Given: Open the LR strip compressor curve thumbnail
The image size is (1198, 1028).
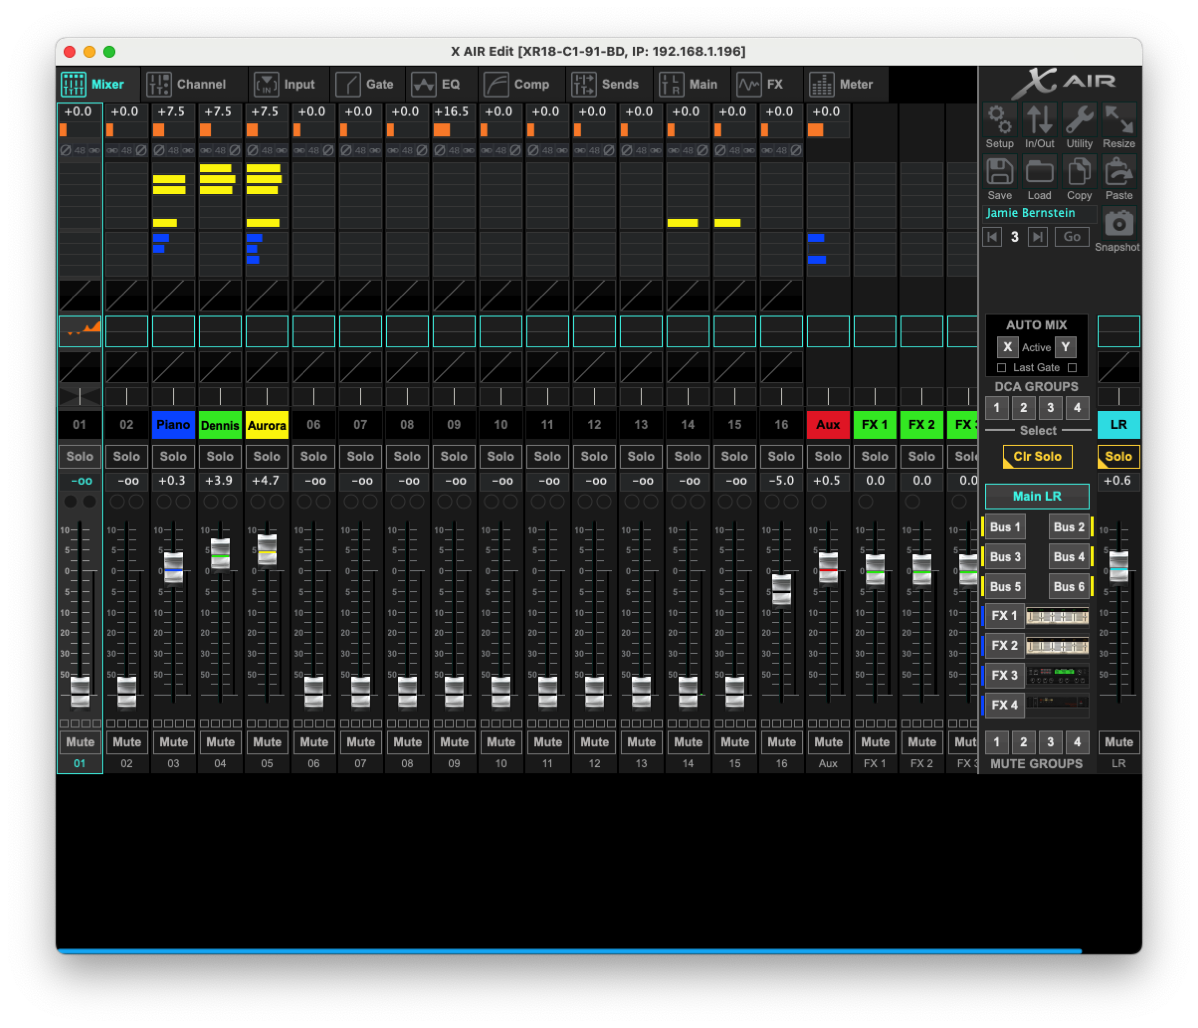Looking at the screenshot, I should pos(1119,367).
